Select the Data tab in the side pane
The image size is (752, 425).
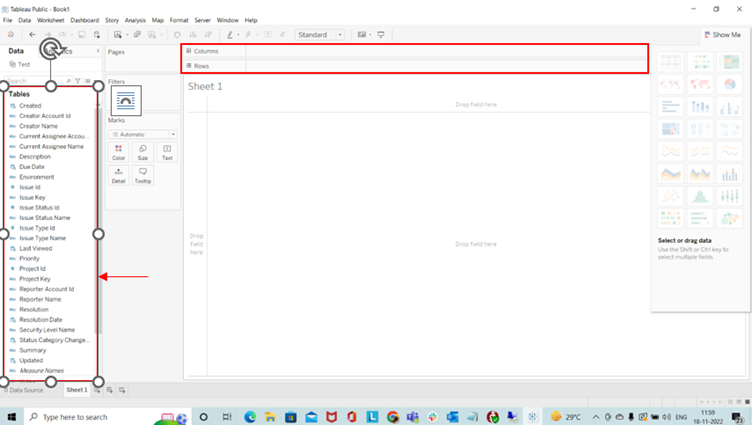tap(16, 51)
